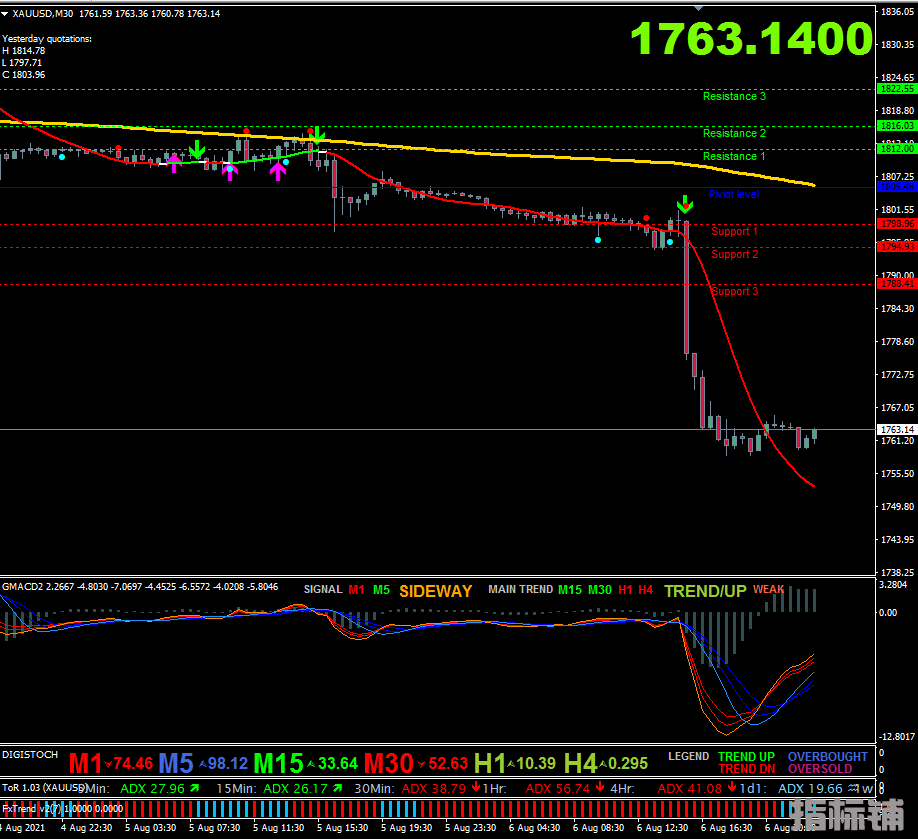Click green sell arrow touching the yellow moving average
The width and height of the screenshot is (918, 839).
click(317, 135)
